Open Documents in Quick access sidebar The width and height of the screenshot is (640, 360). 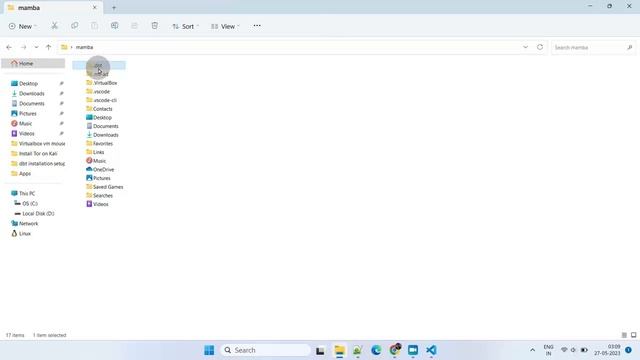click(32, 104)
